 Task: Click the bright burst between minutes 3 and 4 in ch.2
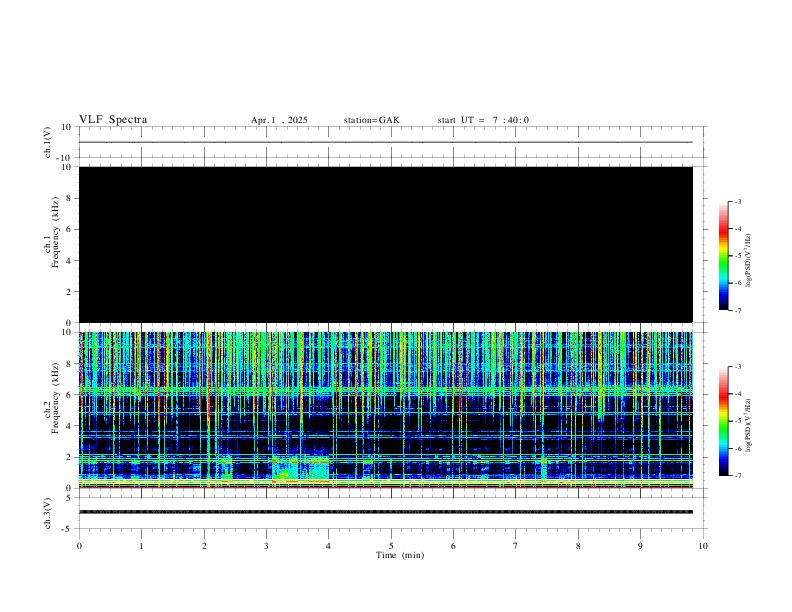tap(301, 467)
